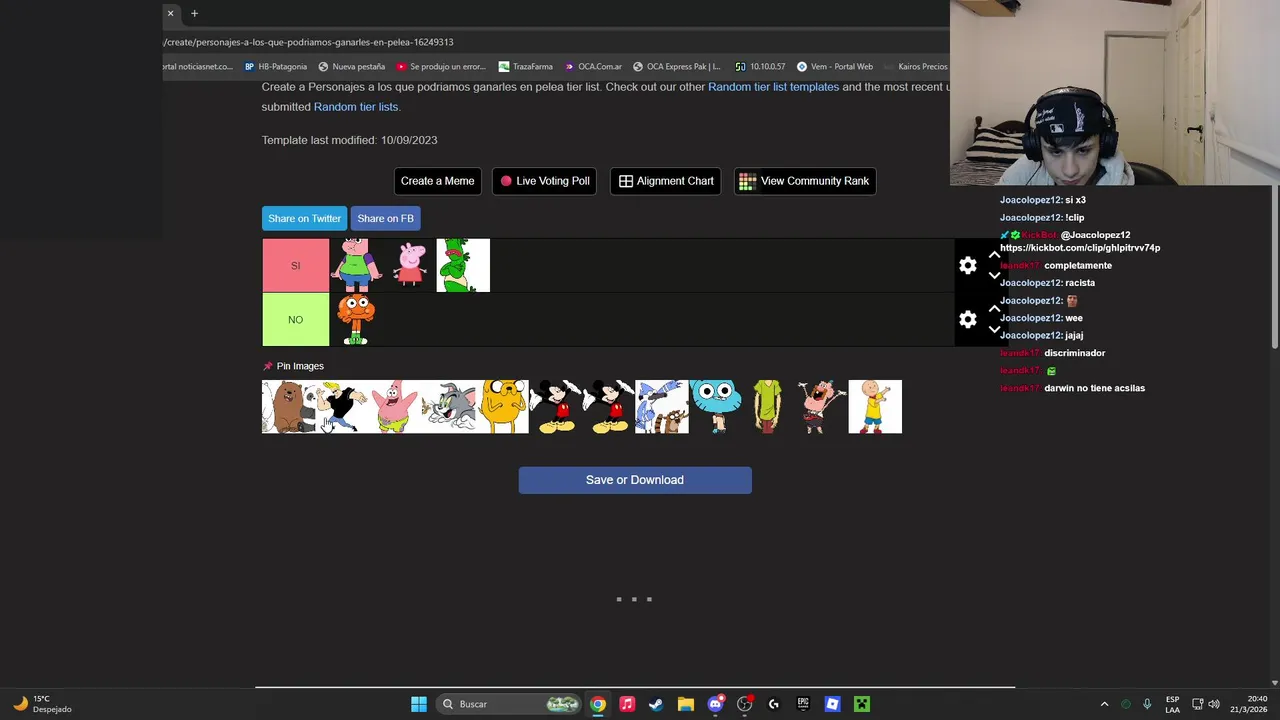1280x720 pixels.
Task: Open the kickbot.com clip link in chat
Action: [1080, 248]
